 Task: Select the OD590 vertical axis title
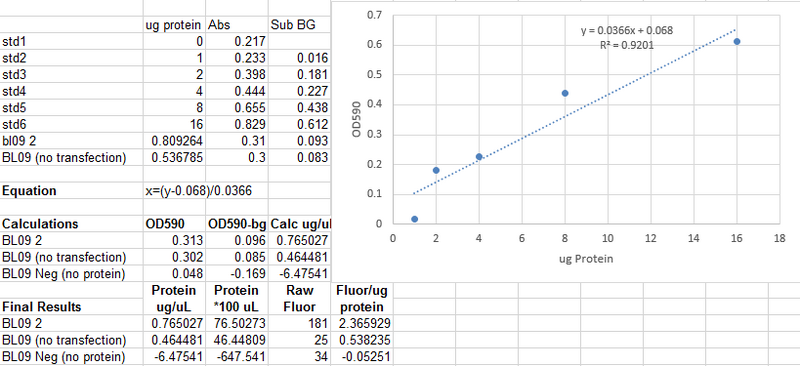tap(357, 119)
